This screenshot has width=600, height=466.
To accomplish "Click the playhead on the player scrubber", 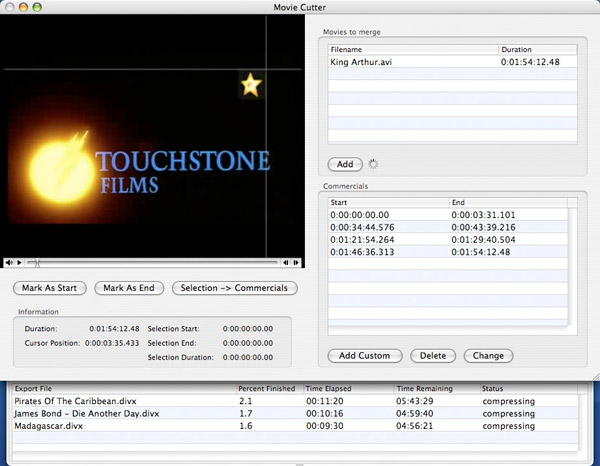I will click(x=37, y=263).
